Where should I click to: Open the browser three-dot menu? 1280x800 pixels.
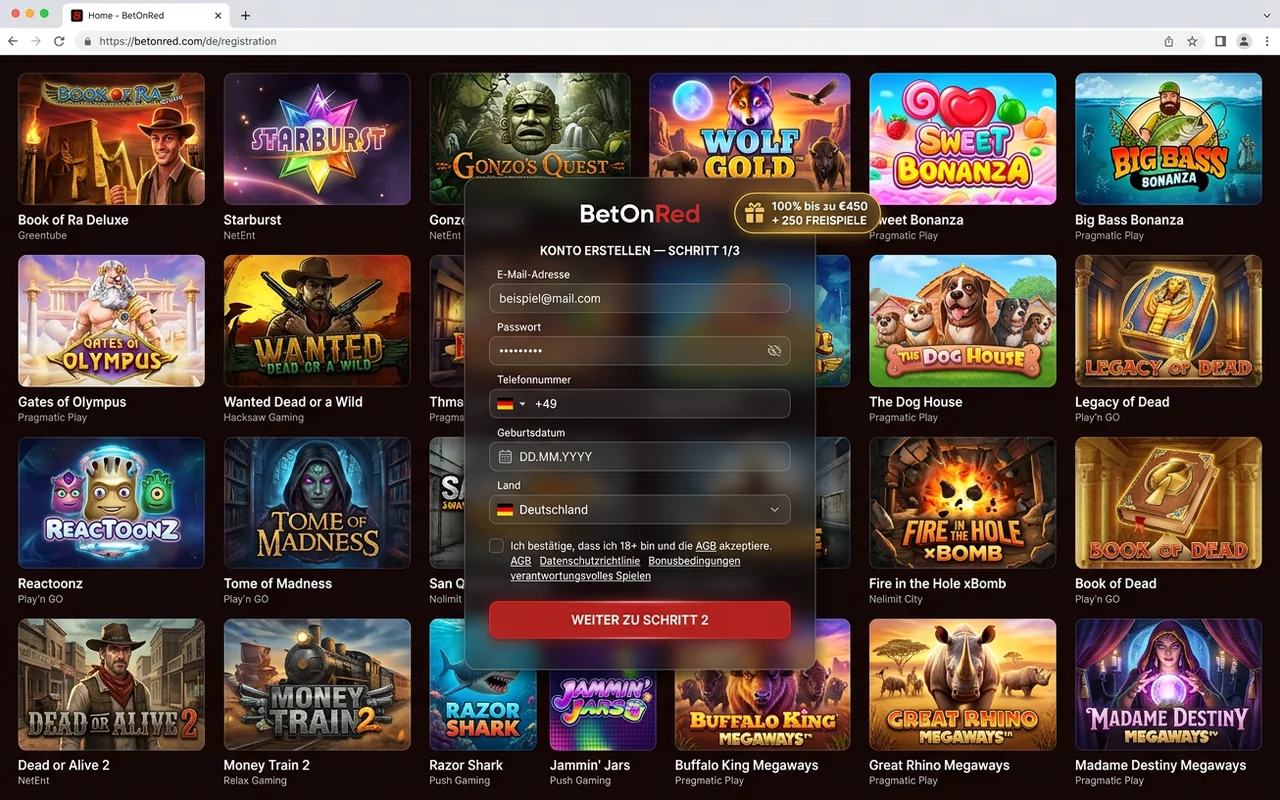tap(1267, 41)
